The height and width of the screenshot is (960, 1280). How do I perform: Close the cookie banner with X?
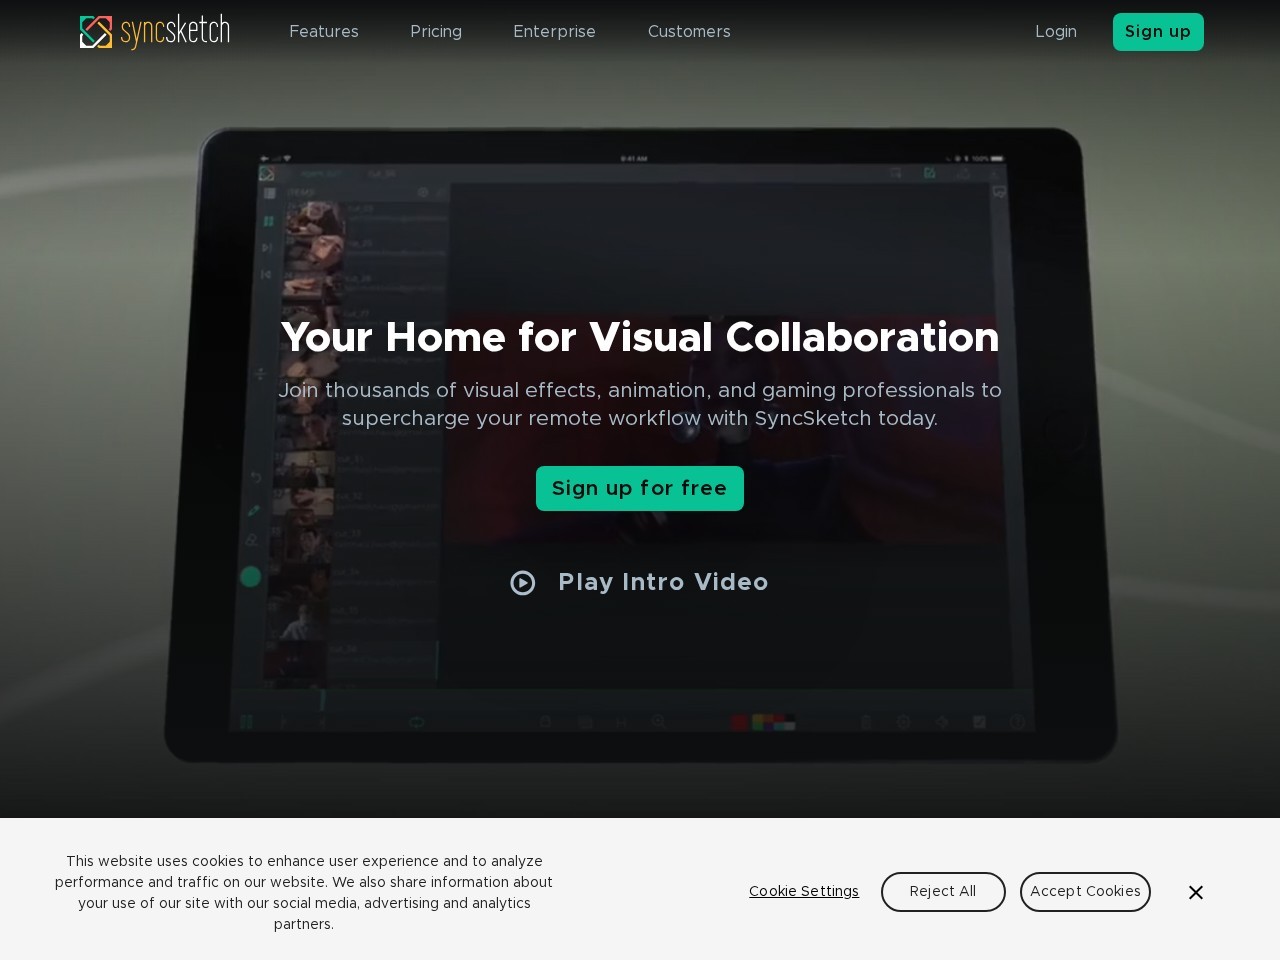(1196, 892)
